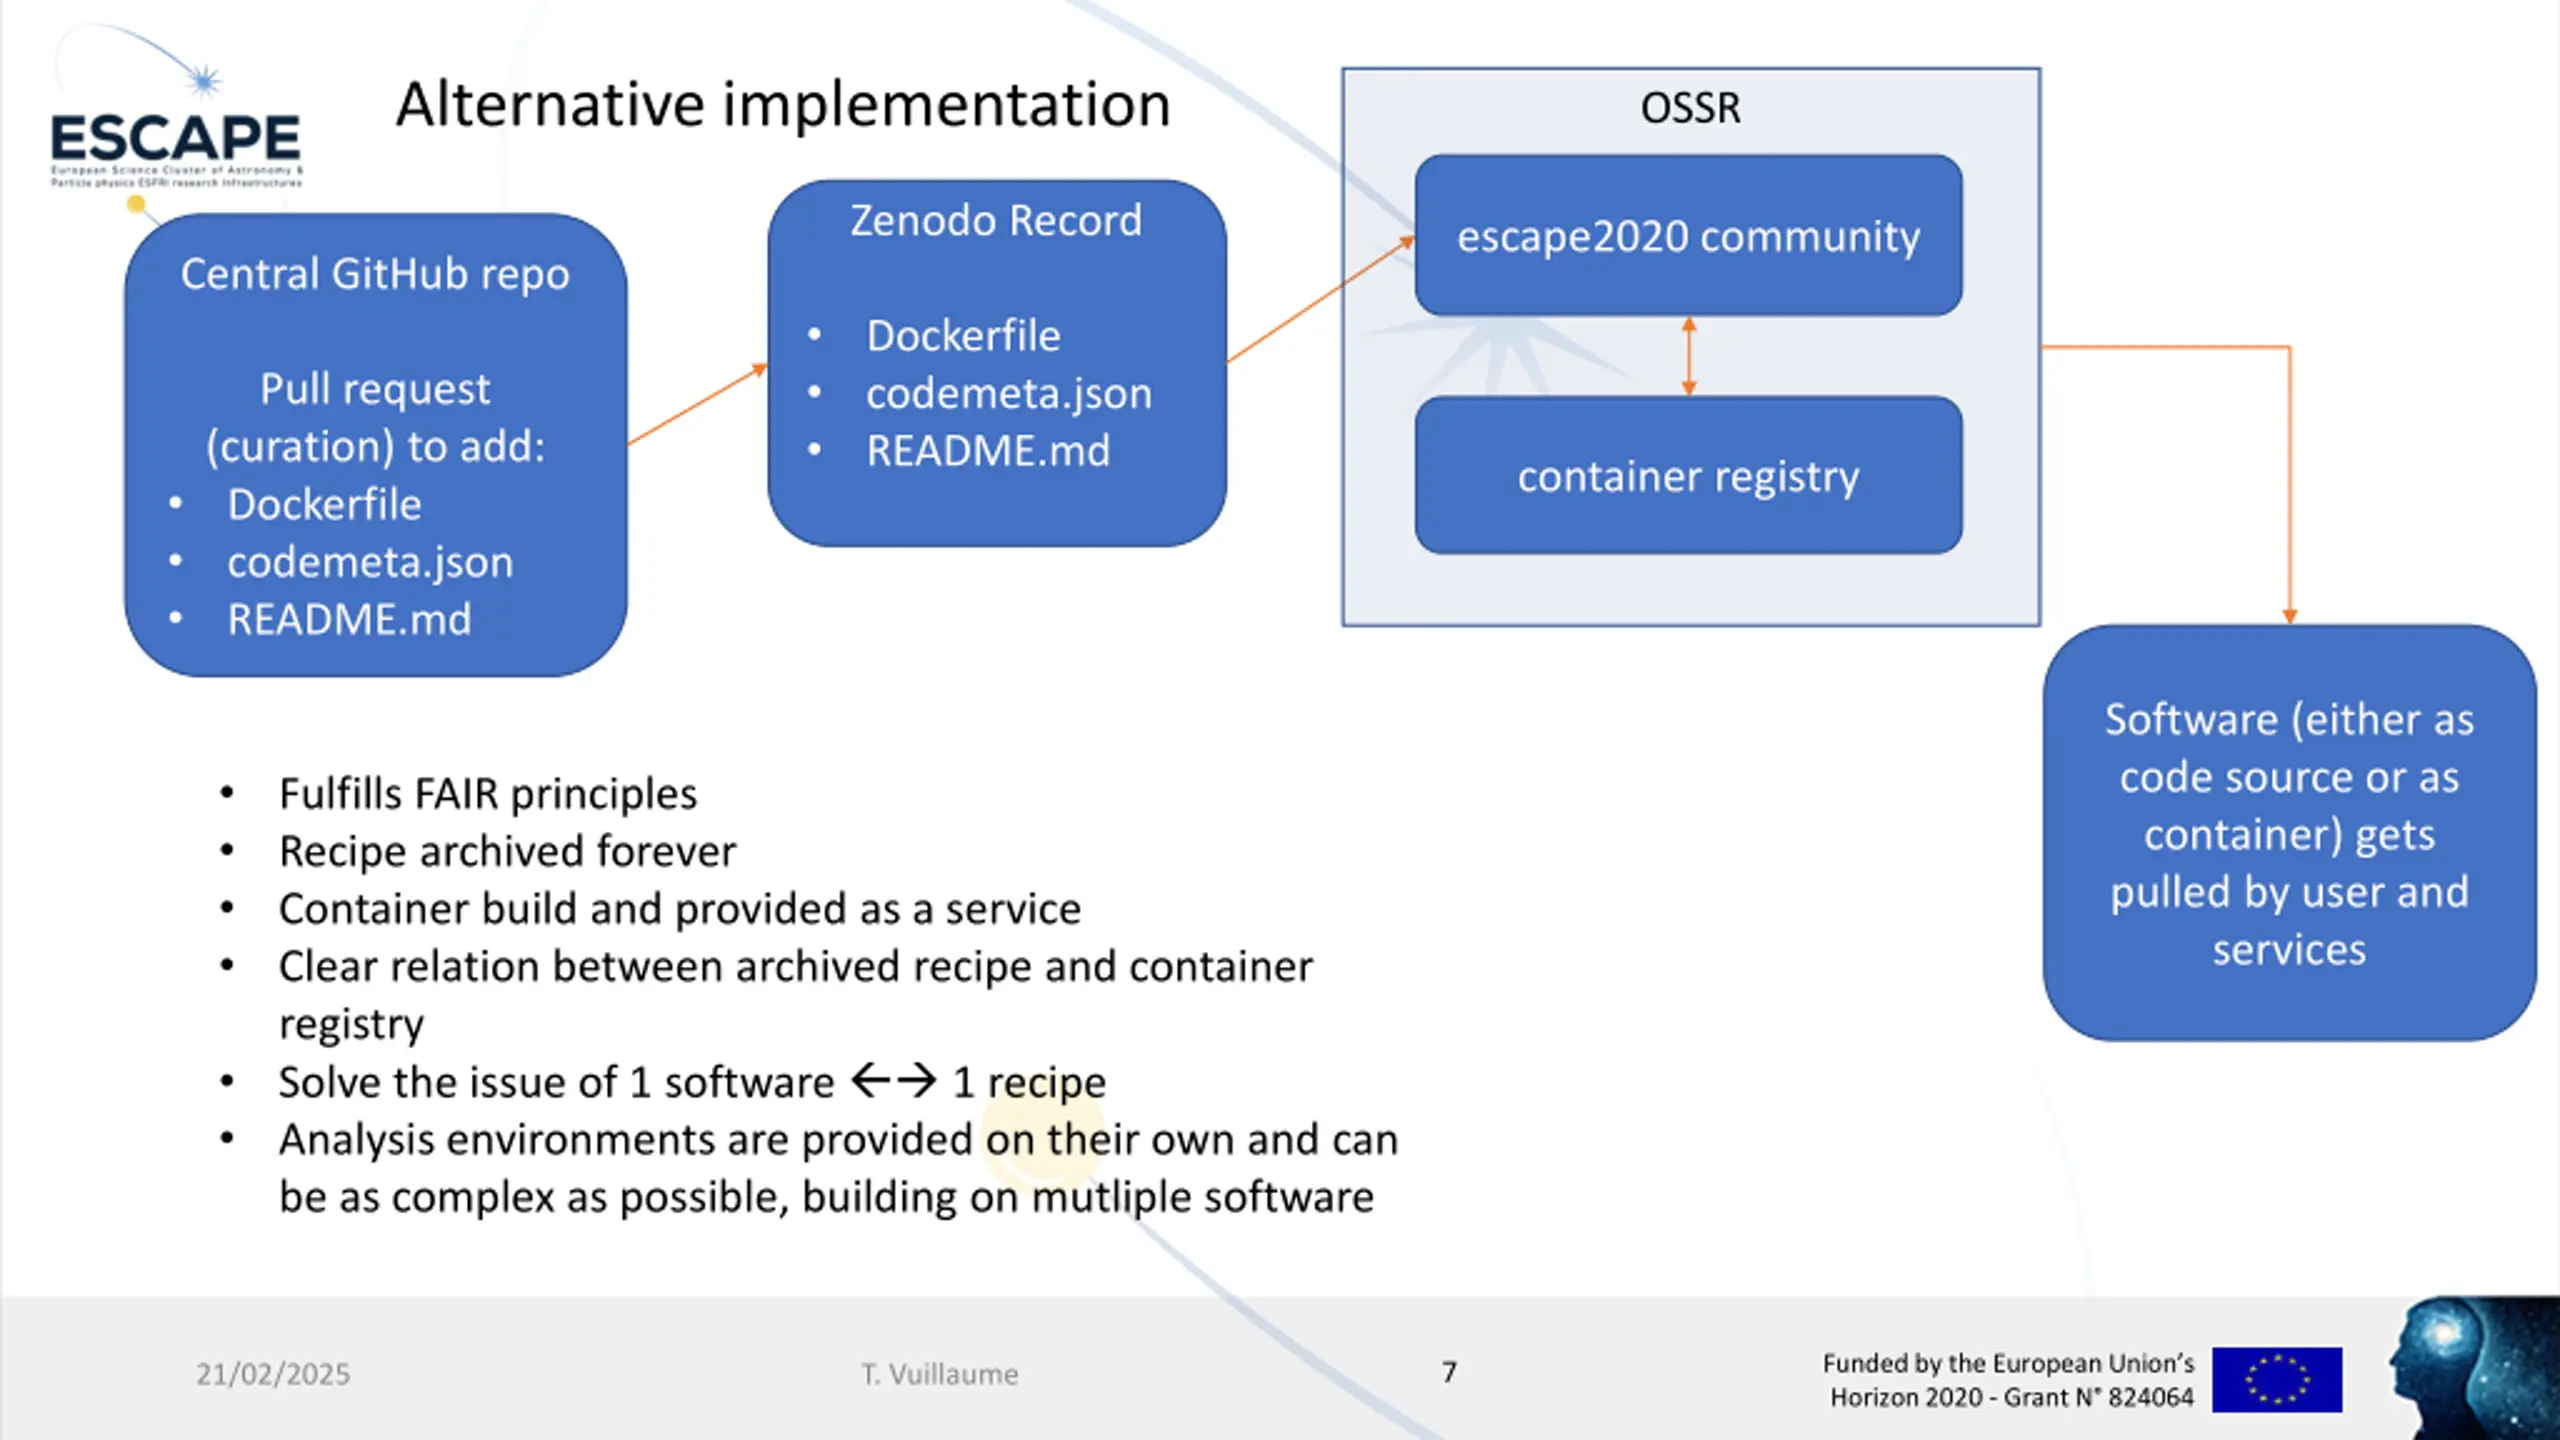Screen dimensions: 2560x1440
Task: Click the star burst above ESCAPE logo
Action: 205,80
